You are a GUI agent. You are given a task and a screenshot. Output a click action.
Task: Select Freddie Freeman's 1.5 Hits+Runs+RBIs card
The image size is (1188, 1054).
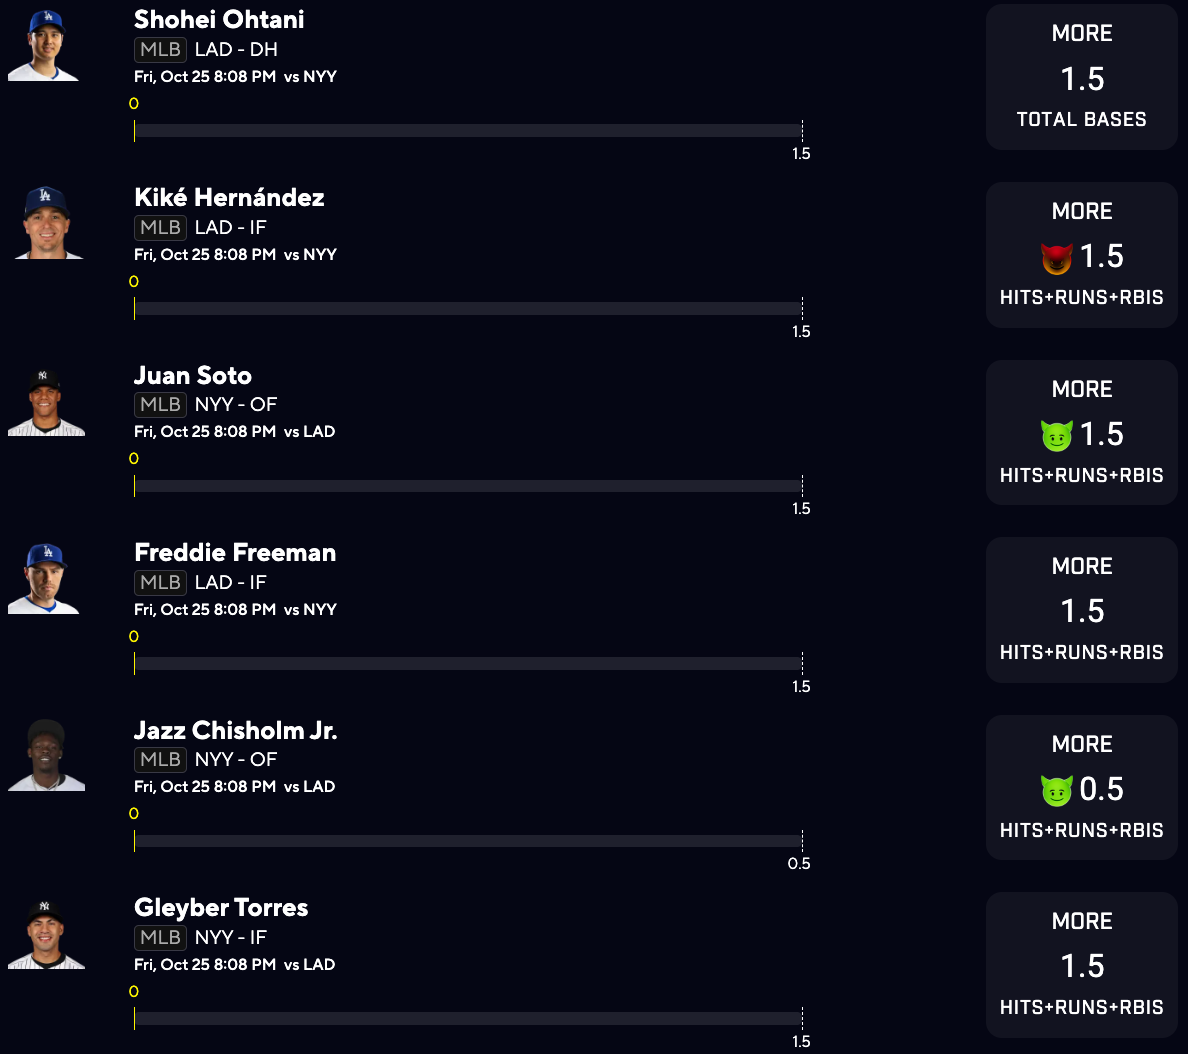(1081, 610)
